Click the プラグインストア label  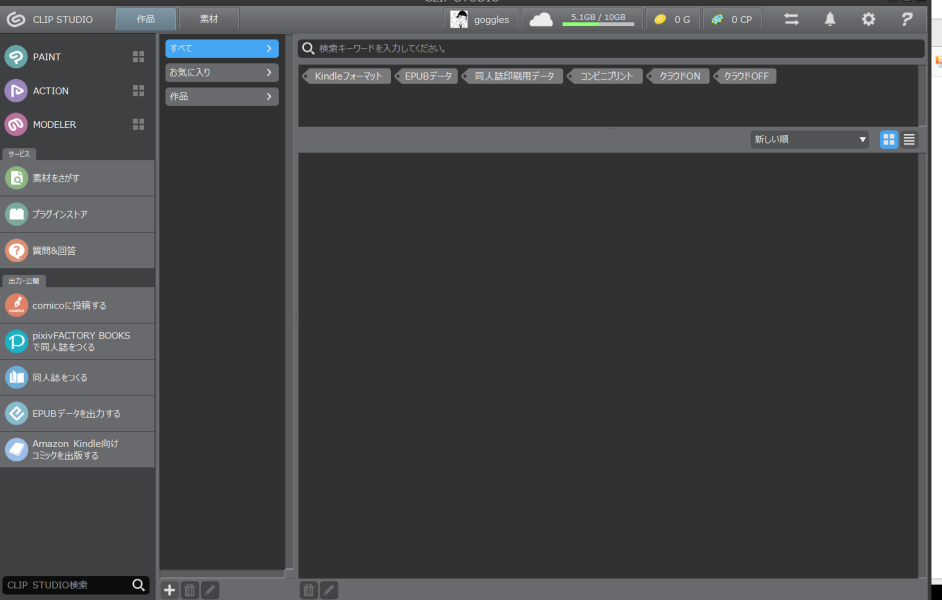(x=60, y=214)
